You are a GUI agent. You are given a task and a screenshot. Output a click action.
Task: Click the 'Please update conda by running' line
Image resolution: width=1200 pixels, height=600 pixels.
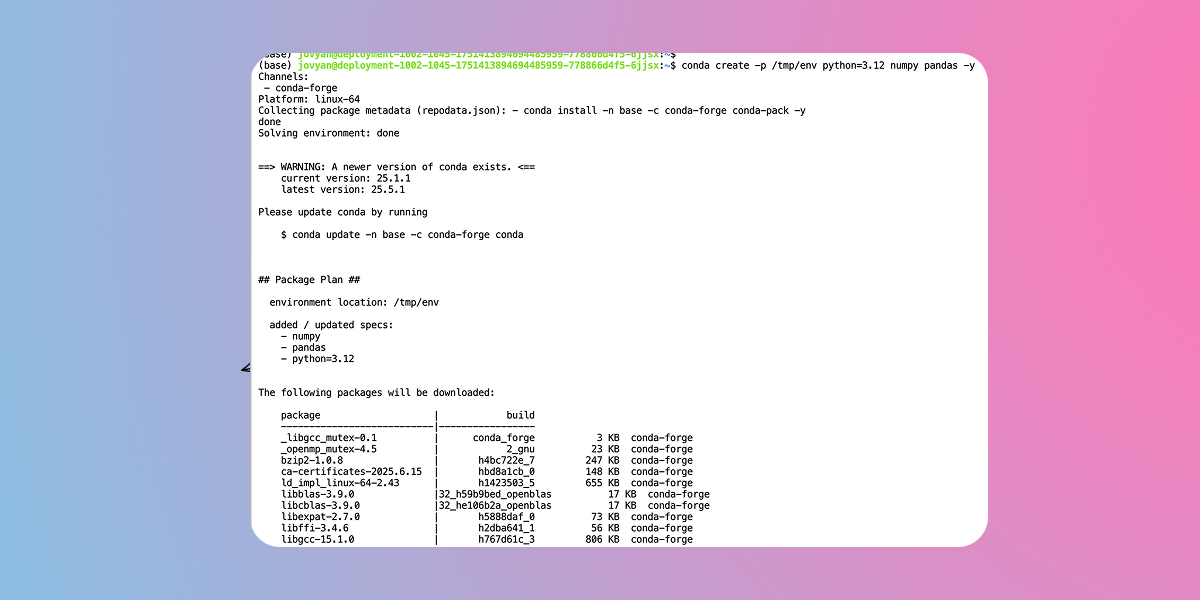(343, 212)
